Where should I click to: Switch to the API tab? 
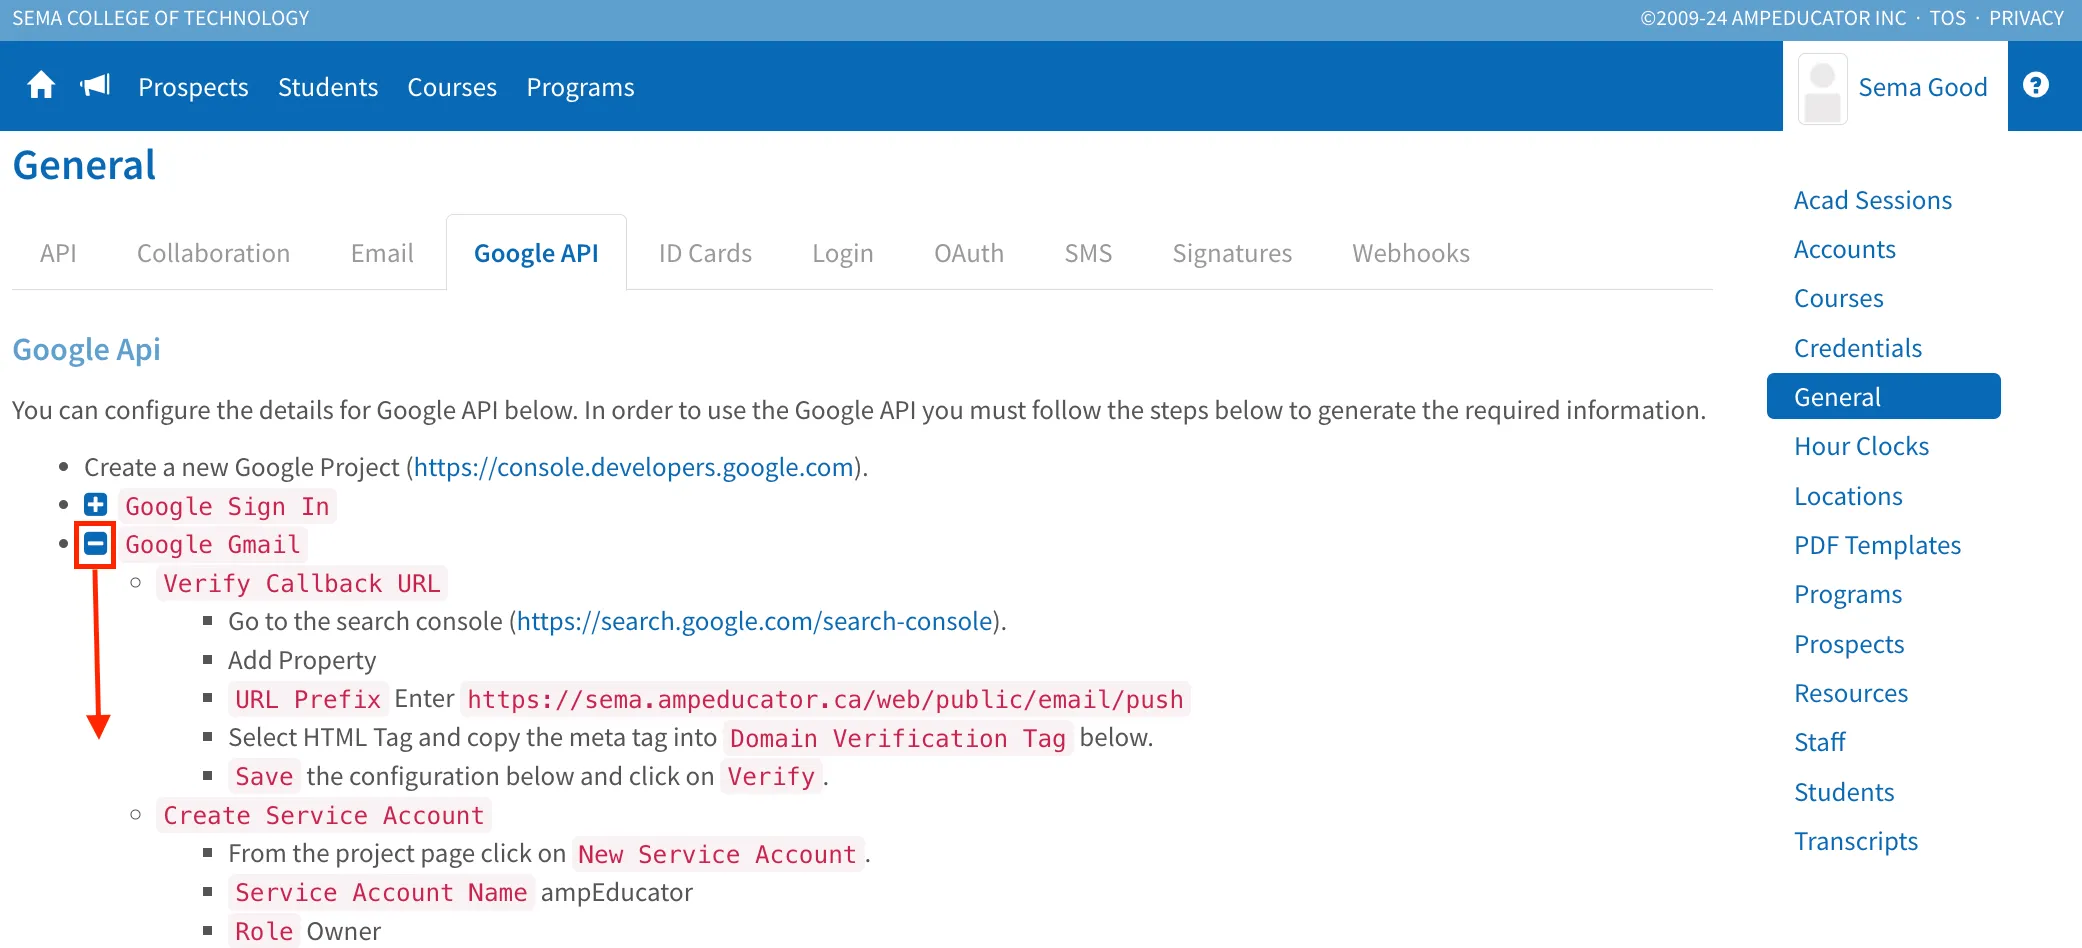click(x=58, y=253)
